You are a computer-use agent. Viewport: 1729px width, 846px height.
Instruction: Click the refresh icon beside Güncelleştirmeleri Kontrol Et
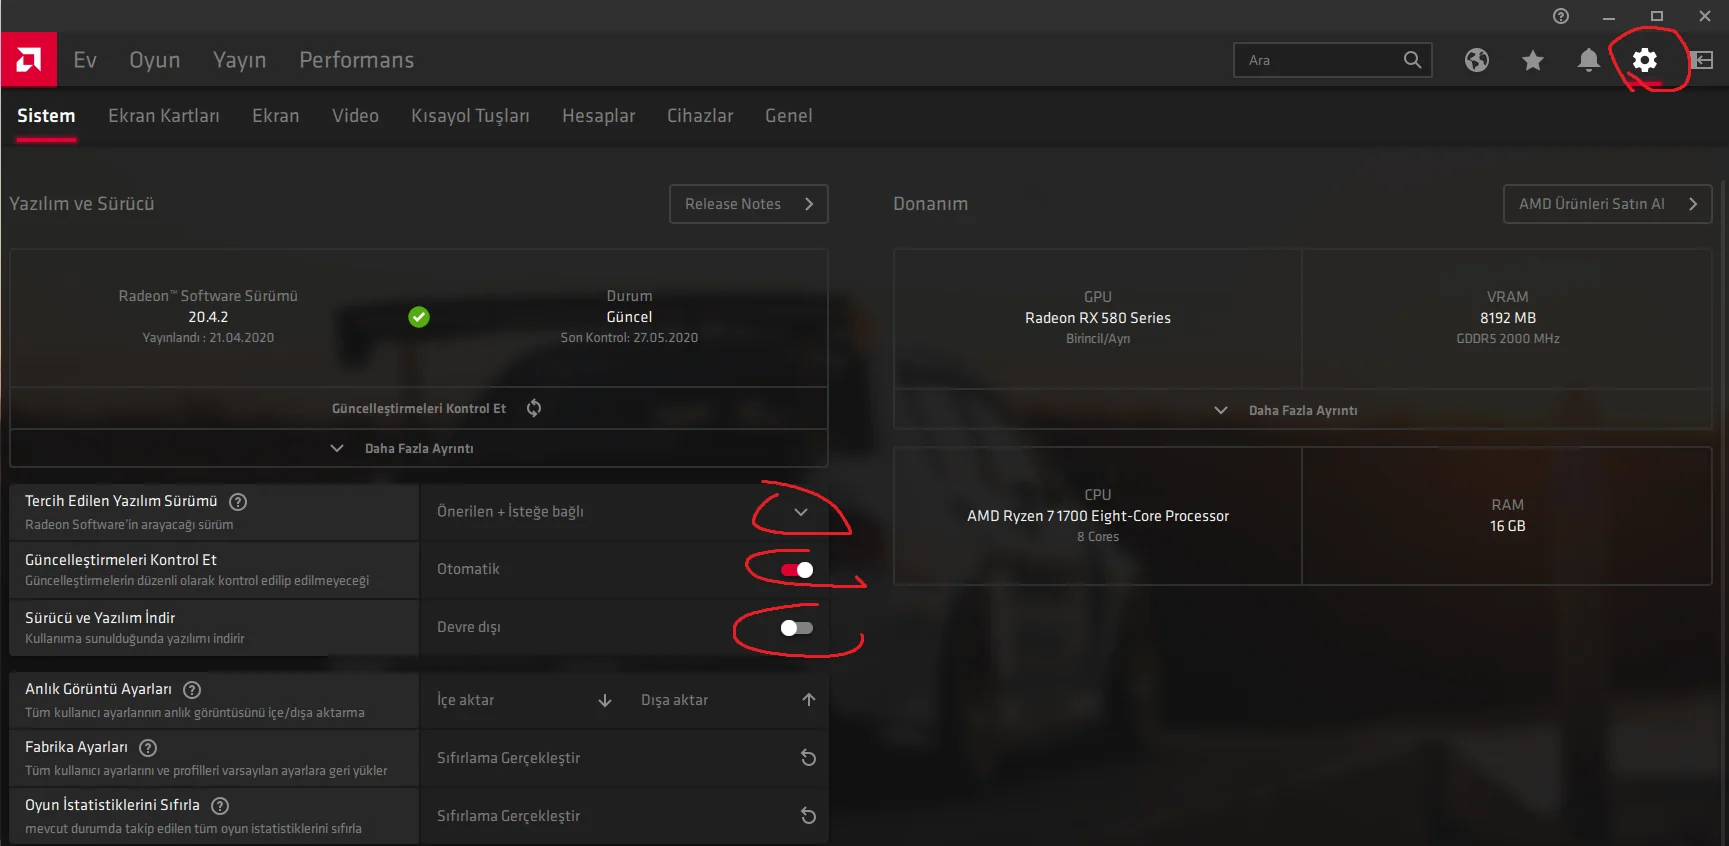point(534,408)
